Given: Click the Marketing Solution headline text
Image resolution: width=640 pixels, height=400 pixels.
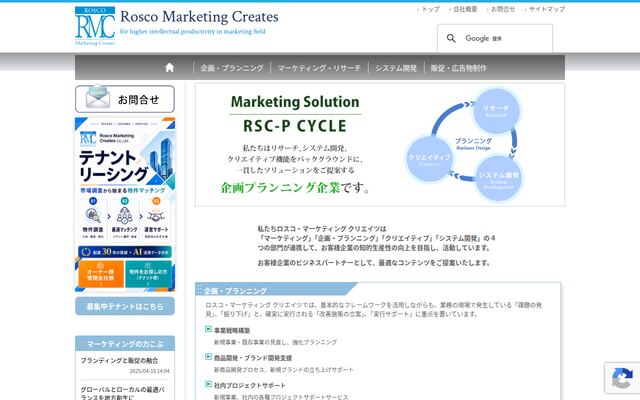Looking at the screenshot, I should (x=295, y=102).
